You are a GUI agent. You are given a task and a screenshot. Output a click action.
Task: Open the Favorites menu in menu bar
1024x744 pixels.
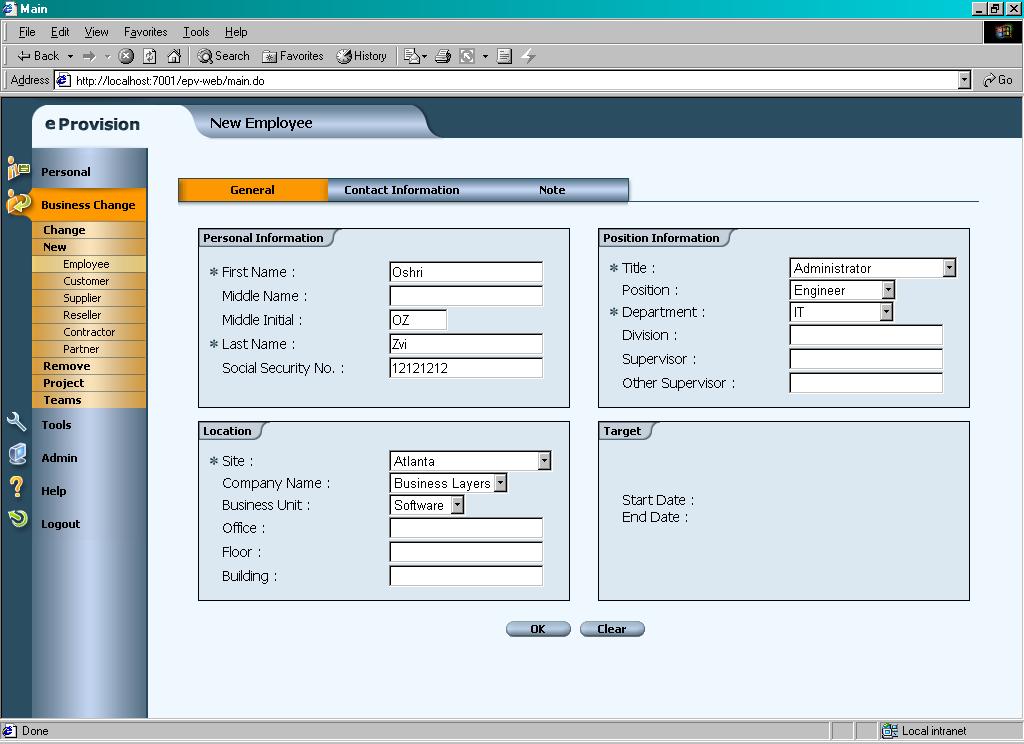point(145,32)
